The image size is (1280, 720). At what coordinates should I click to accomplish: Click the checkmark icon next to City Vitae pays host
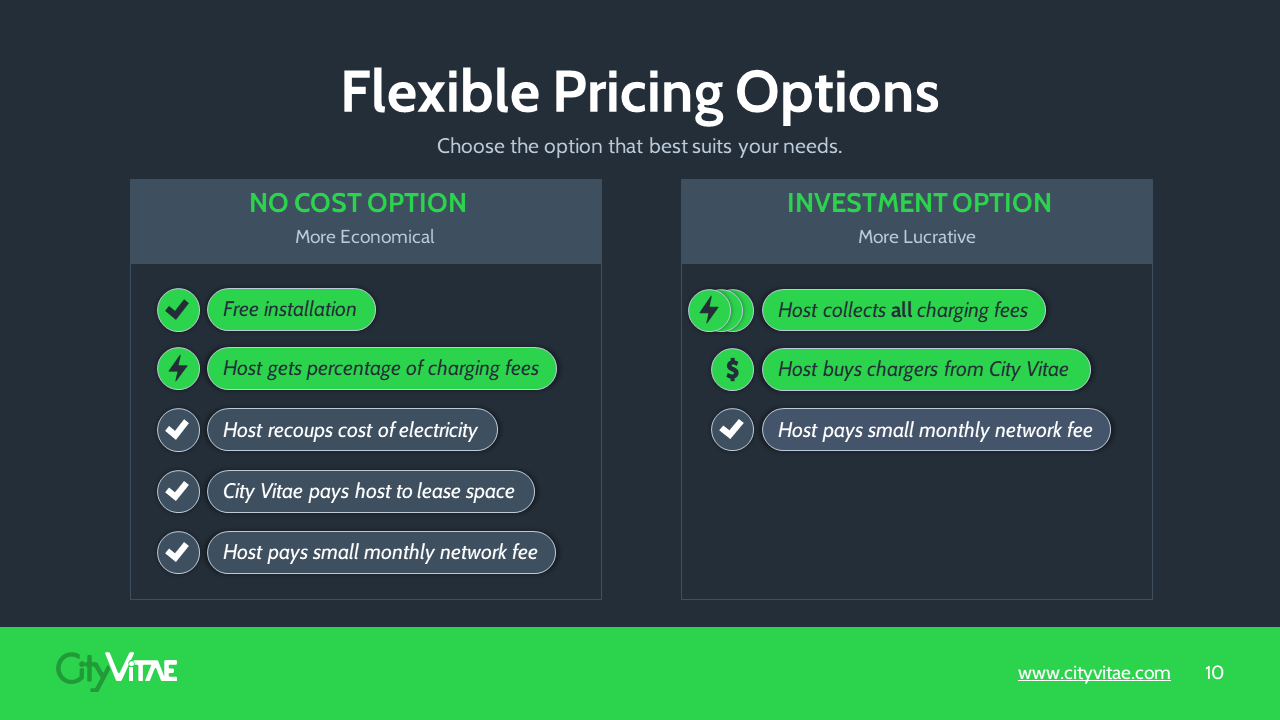click(x=178, y=492)
